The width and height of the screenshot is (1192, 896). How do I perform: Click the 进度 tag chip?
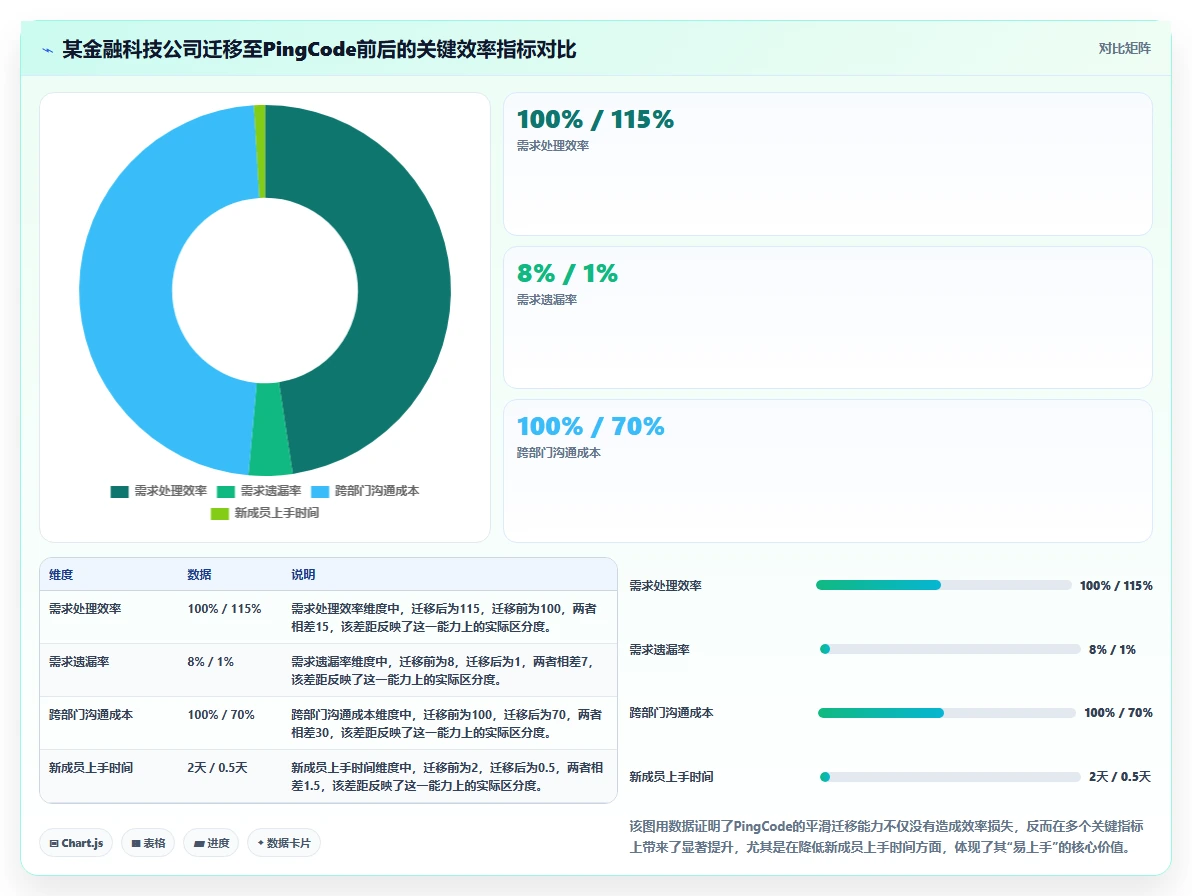pyautogui.click(x=211, y=843)
